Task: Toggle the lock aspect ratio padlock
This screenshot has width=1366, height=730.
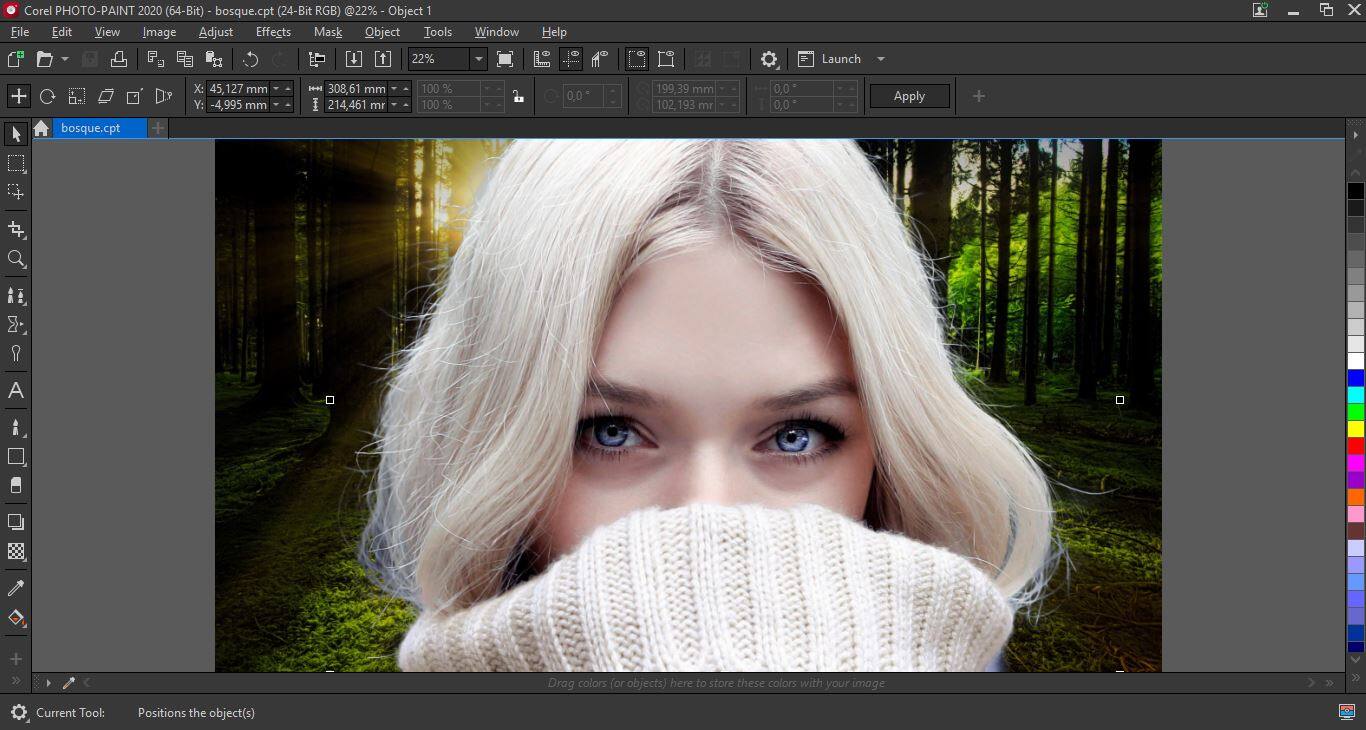Action: point(517,97)
